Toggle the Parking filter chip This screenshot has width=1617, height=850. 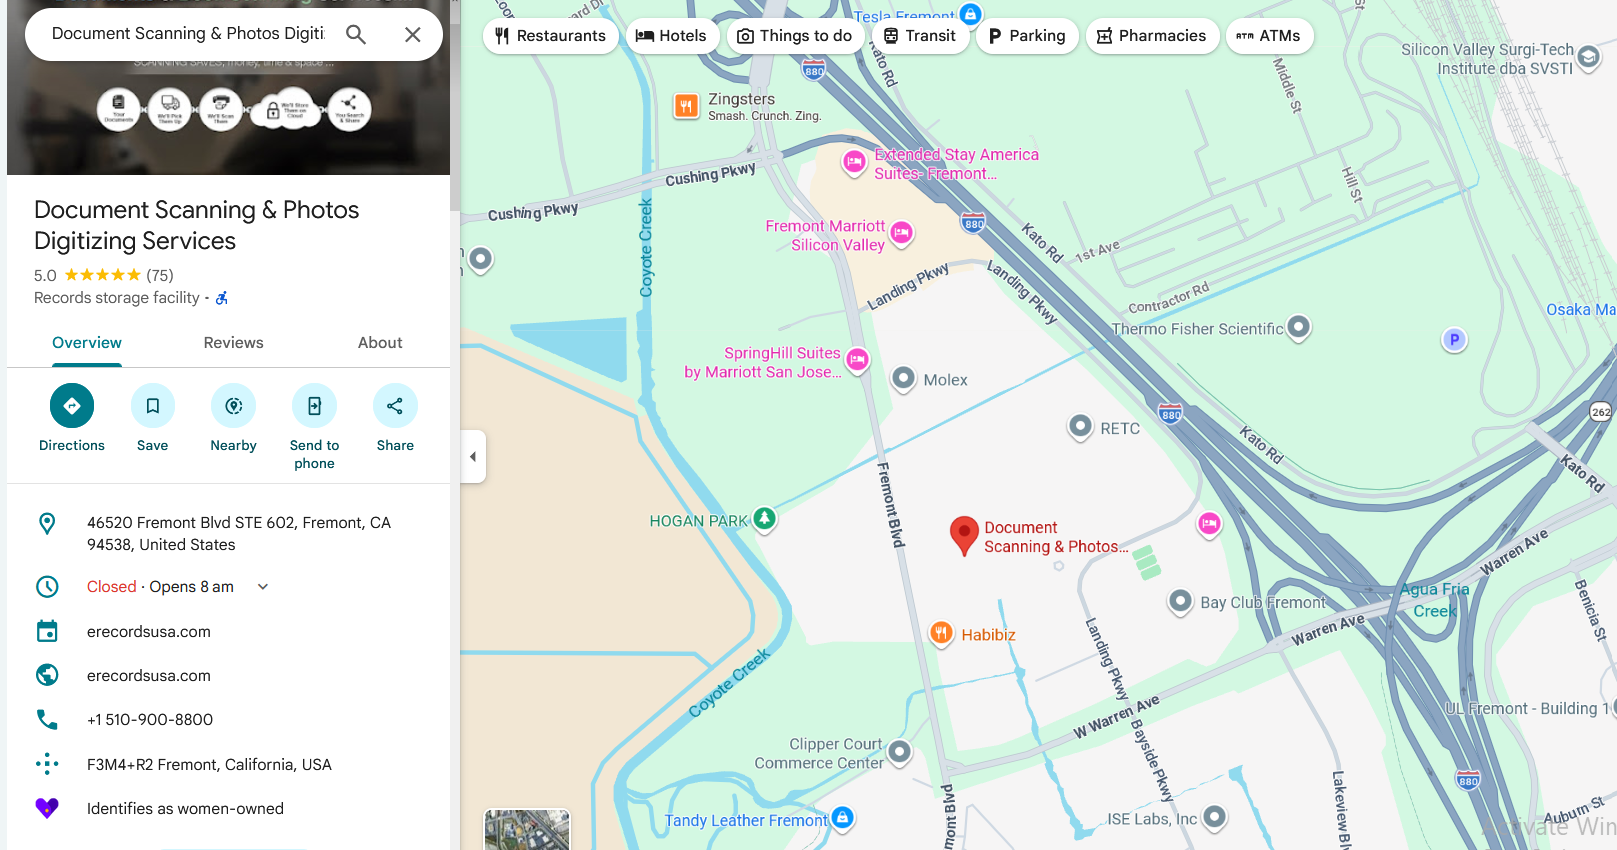pyautogui.click(x=1027, y=36)
